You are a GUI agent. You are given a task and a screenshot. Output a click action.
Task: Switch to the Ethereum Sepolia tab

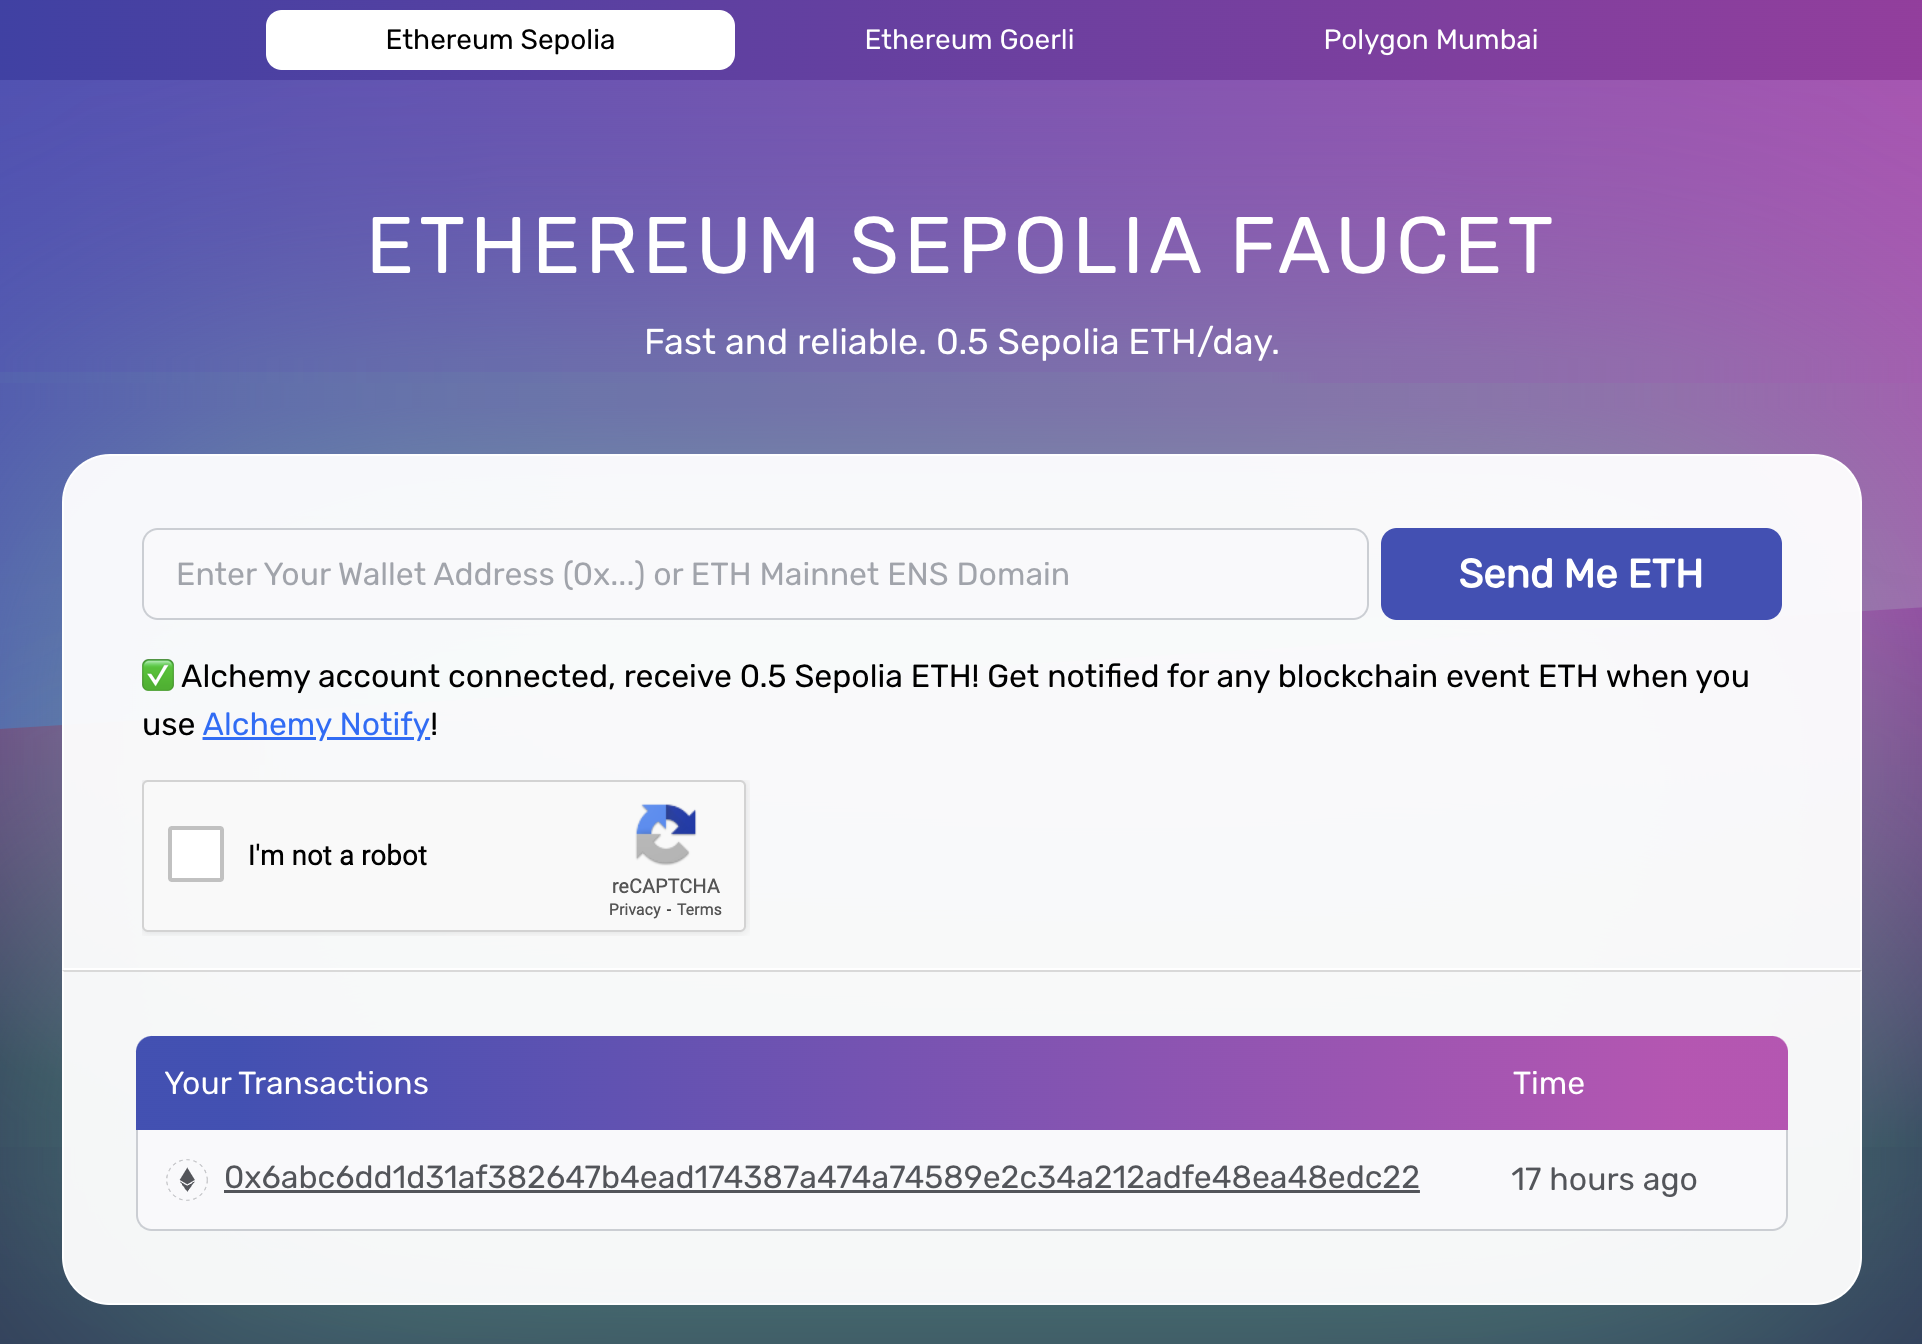500,40
